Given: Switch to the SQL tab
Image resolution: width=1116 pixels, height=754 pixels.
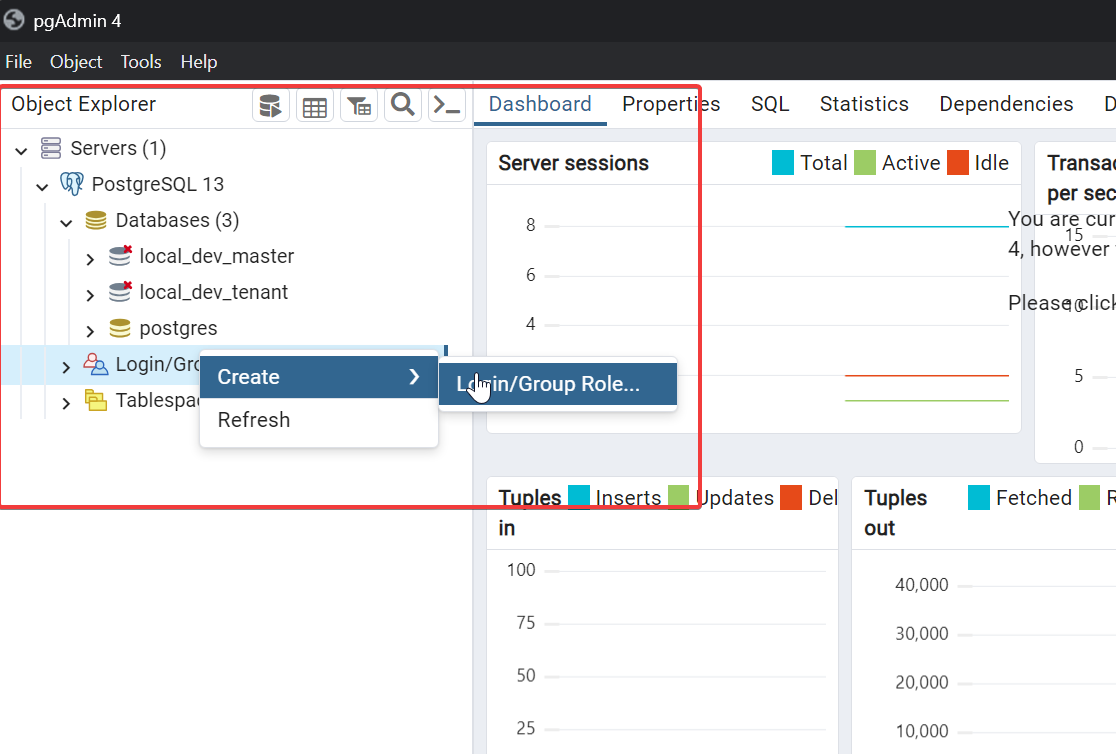Looking at the screenshot, I should [x=770, y=104].
